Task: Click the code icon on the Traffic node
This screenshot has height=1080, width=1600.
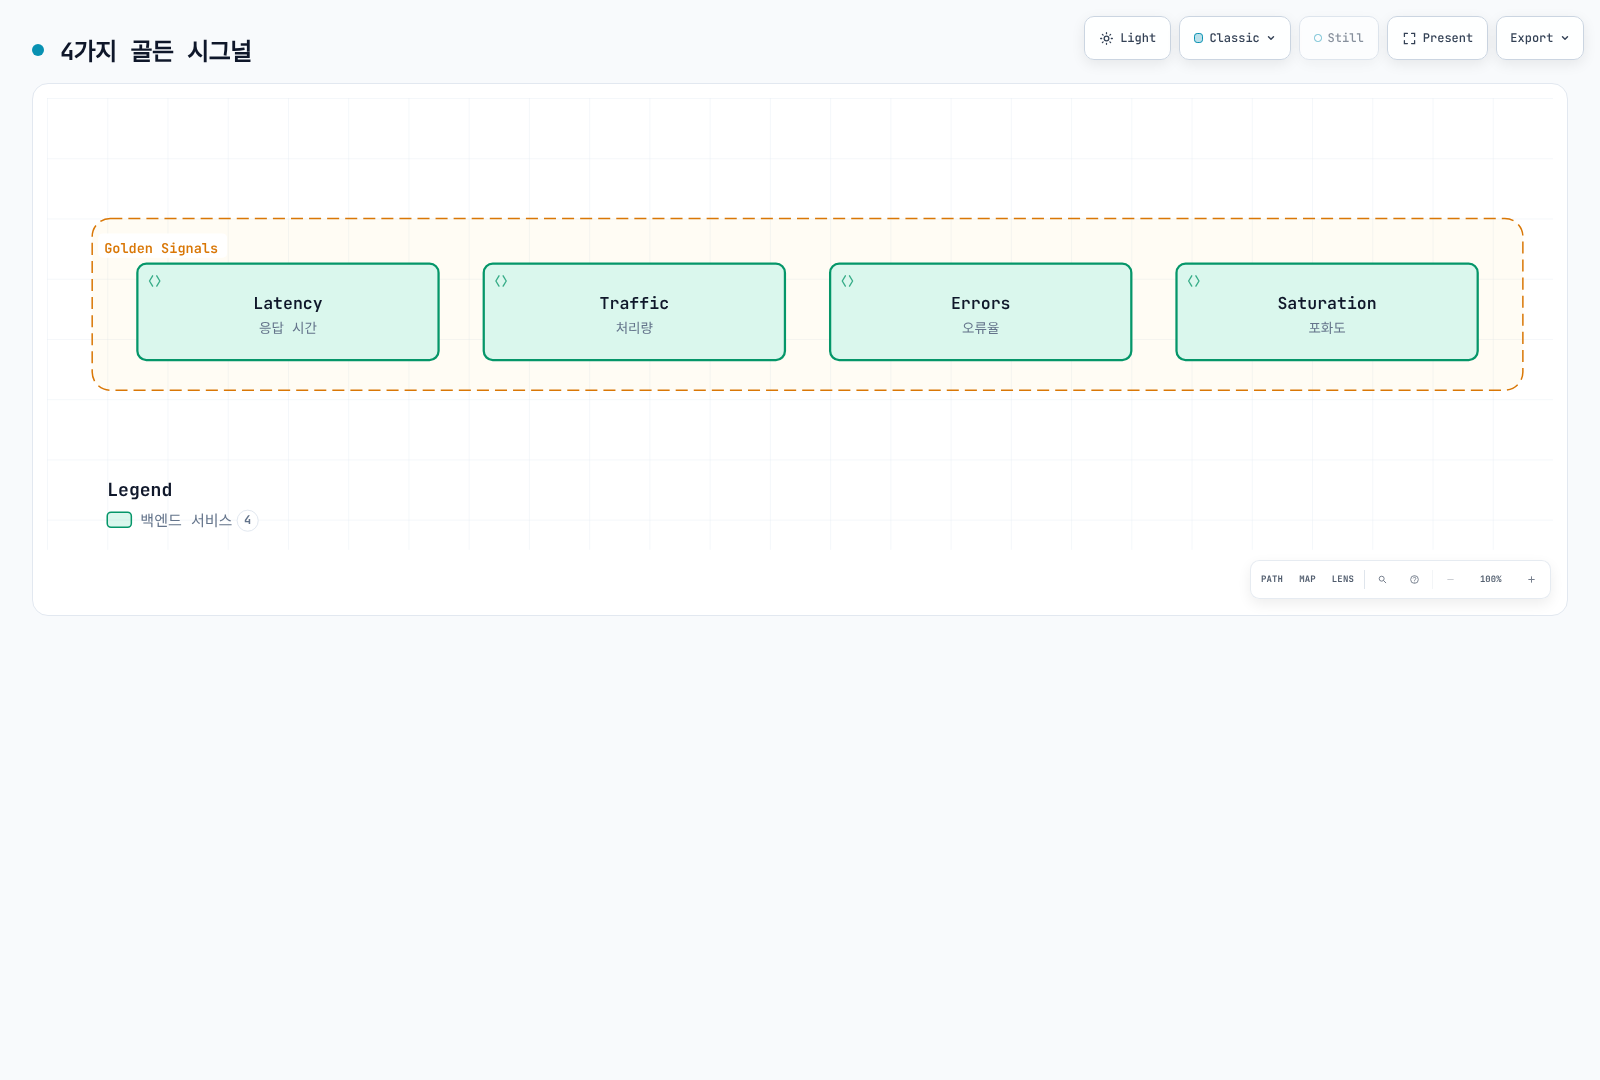Action: 501,281
